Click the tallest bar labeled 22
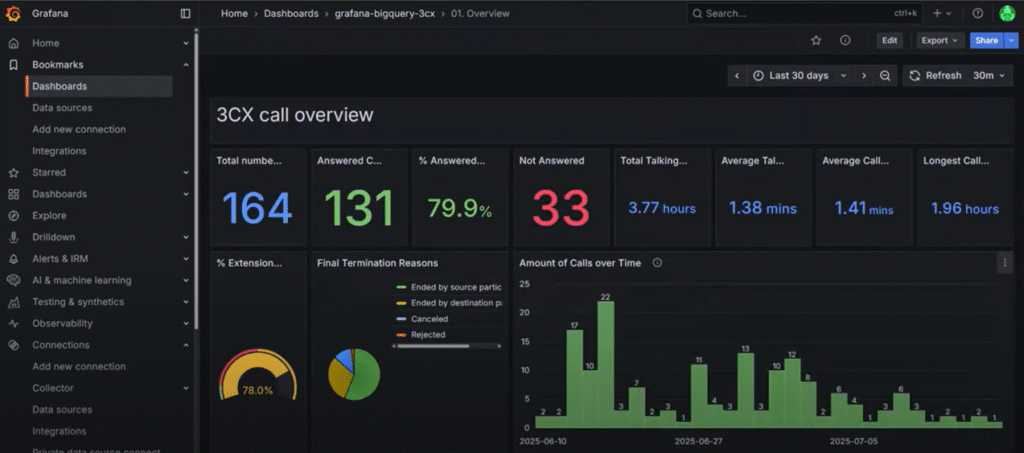This screenshot has width=1024, height=453. pyautogui.click(x=605, y=365)
